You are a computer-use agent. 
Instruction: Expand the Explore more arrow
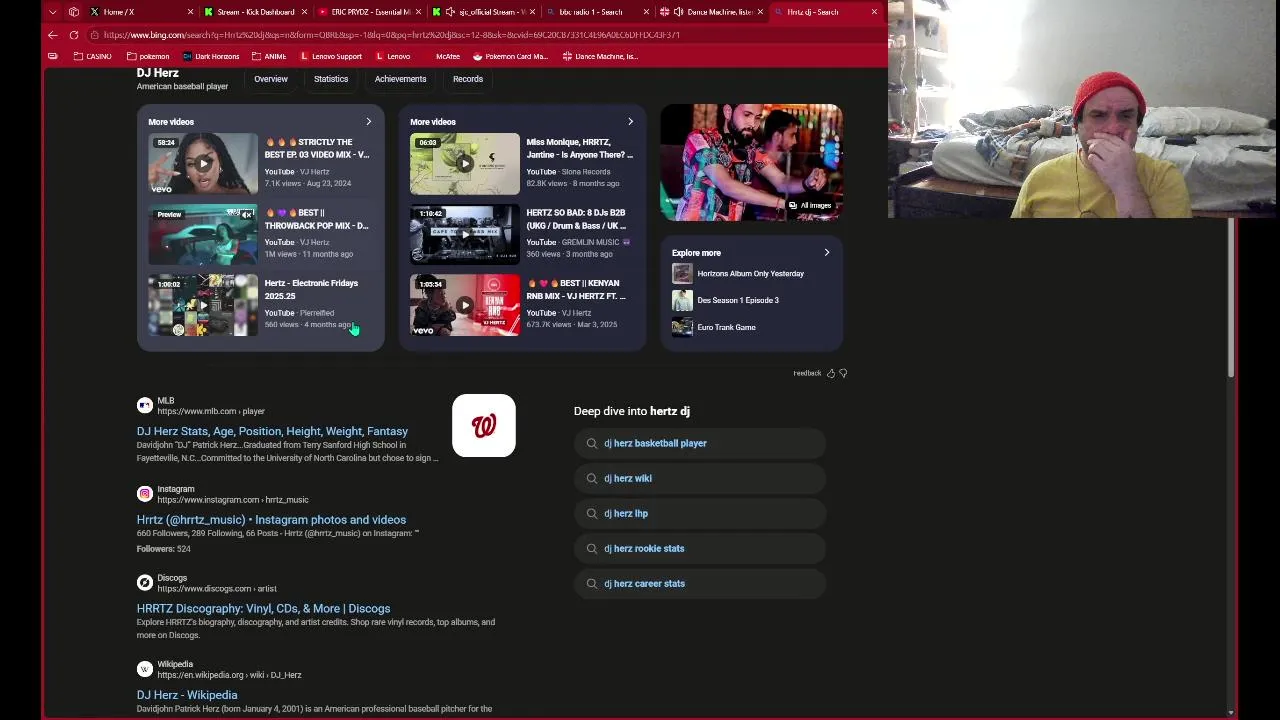tap(827, 253)
